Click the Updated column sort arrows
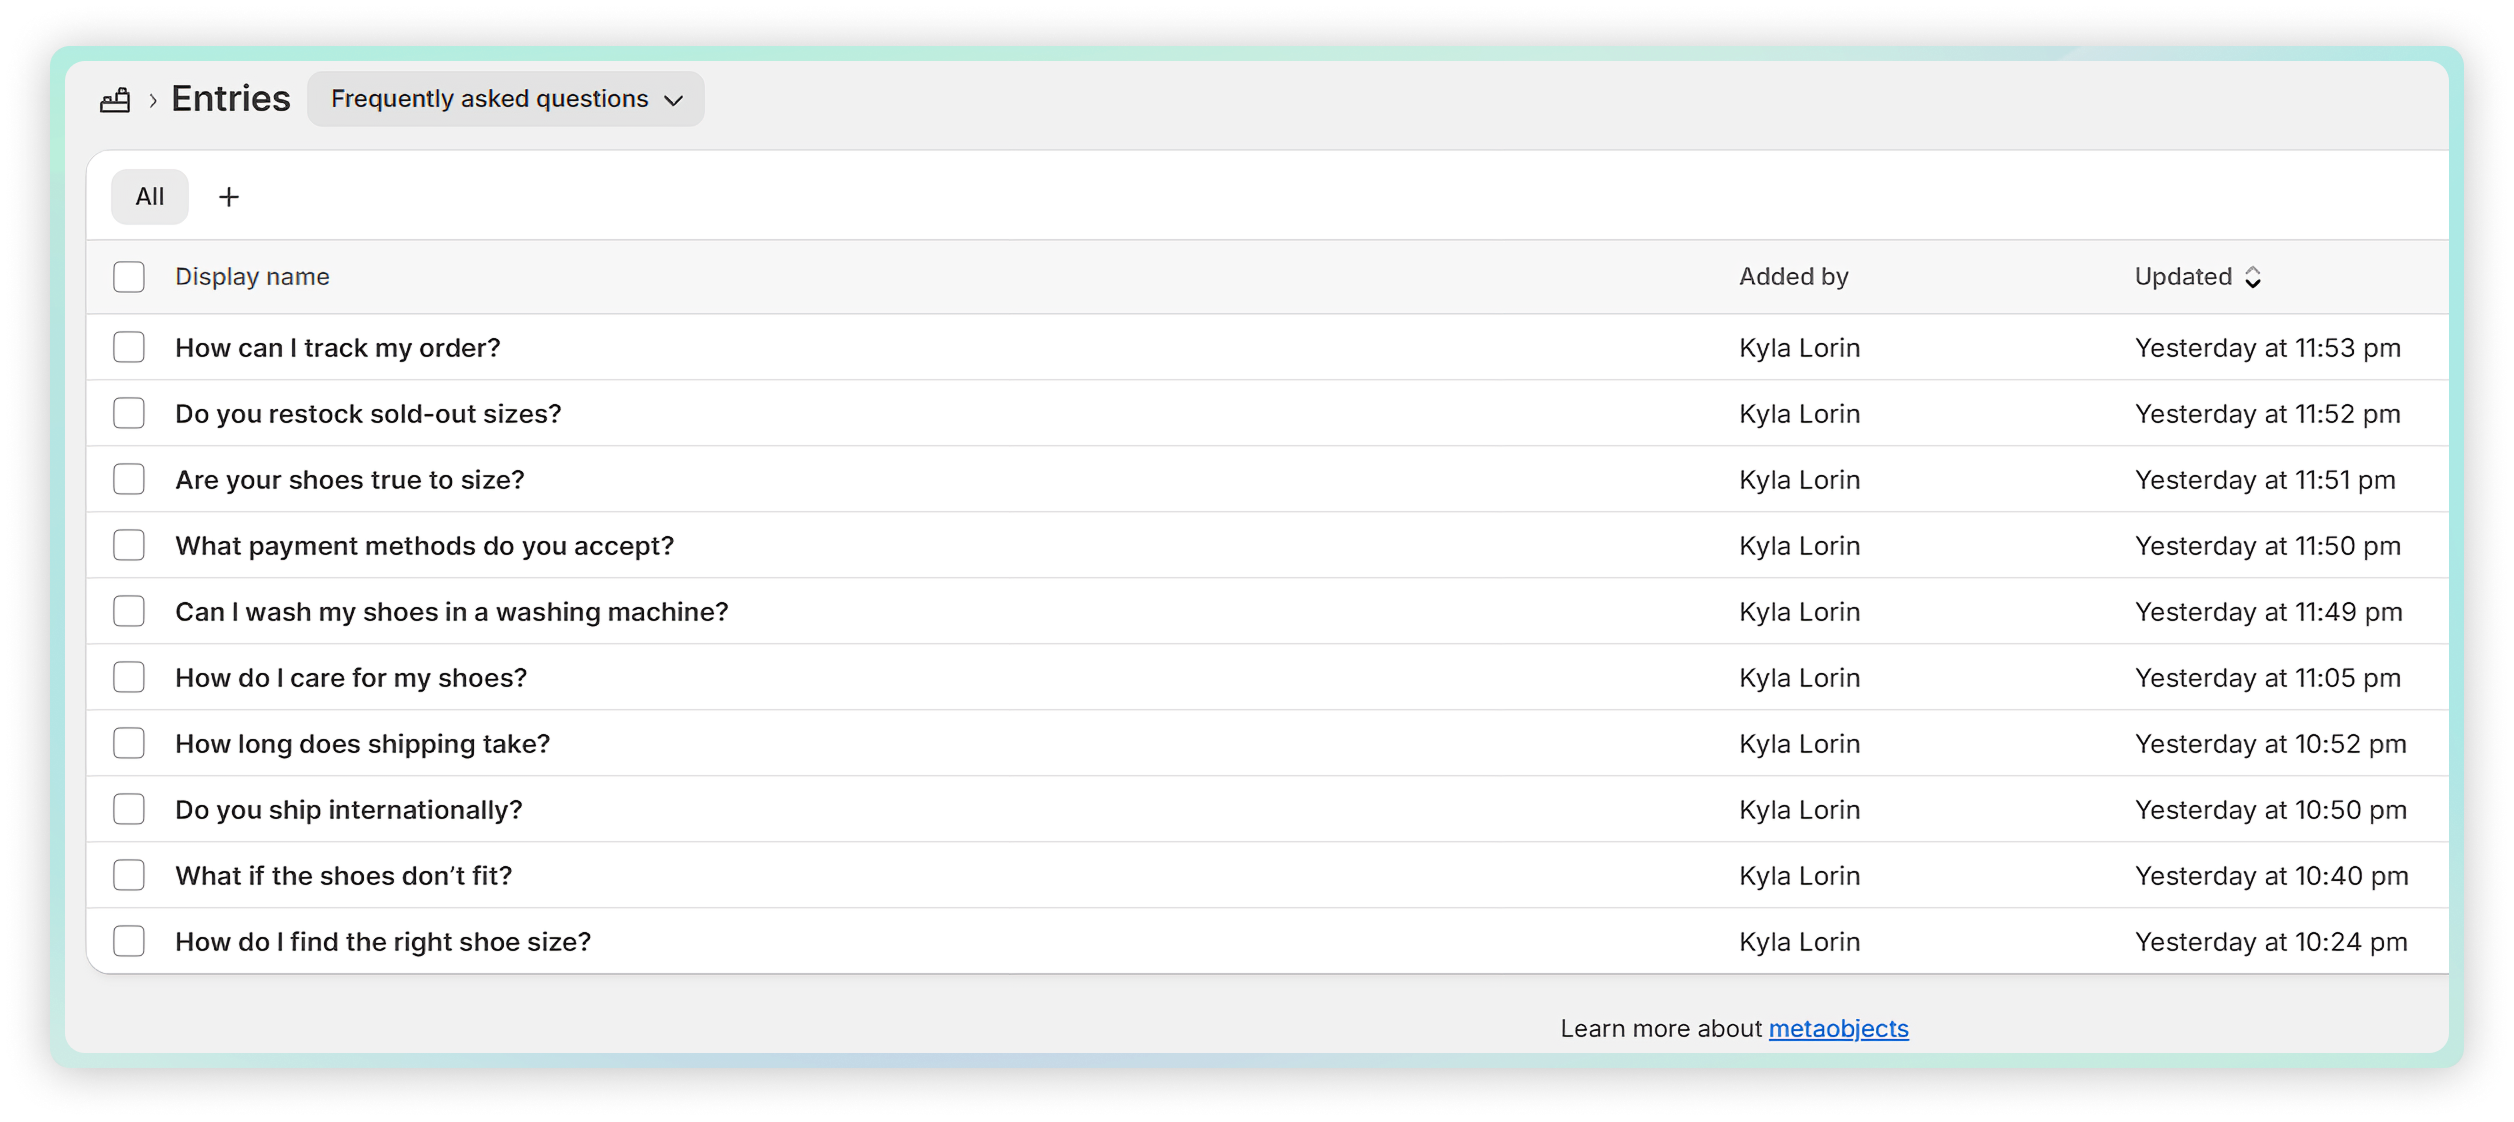Viewport: 2514px width, 1122px height. coord(2252,277)
